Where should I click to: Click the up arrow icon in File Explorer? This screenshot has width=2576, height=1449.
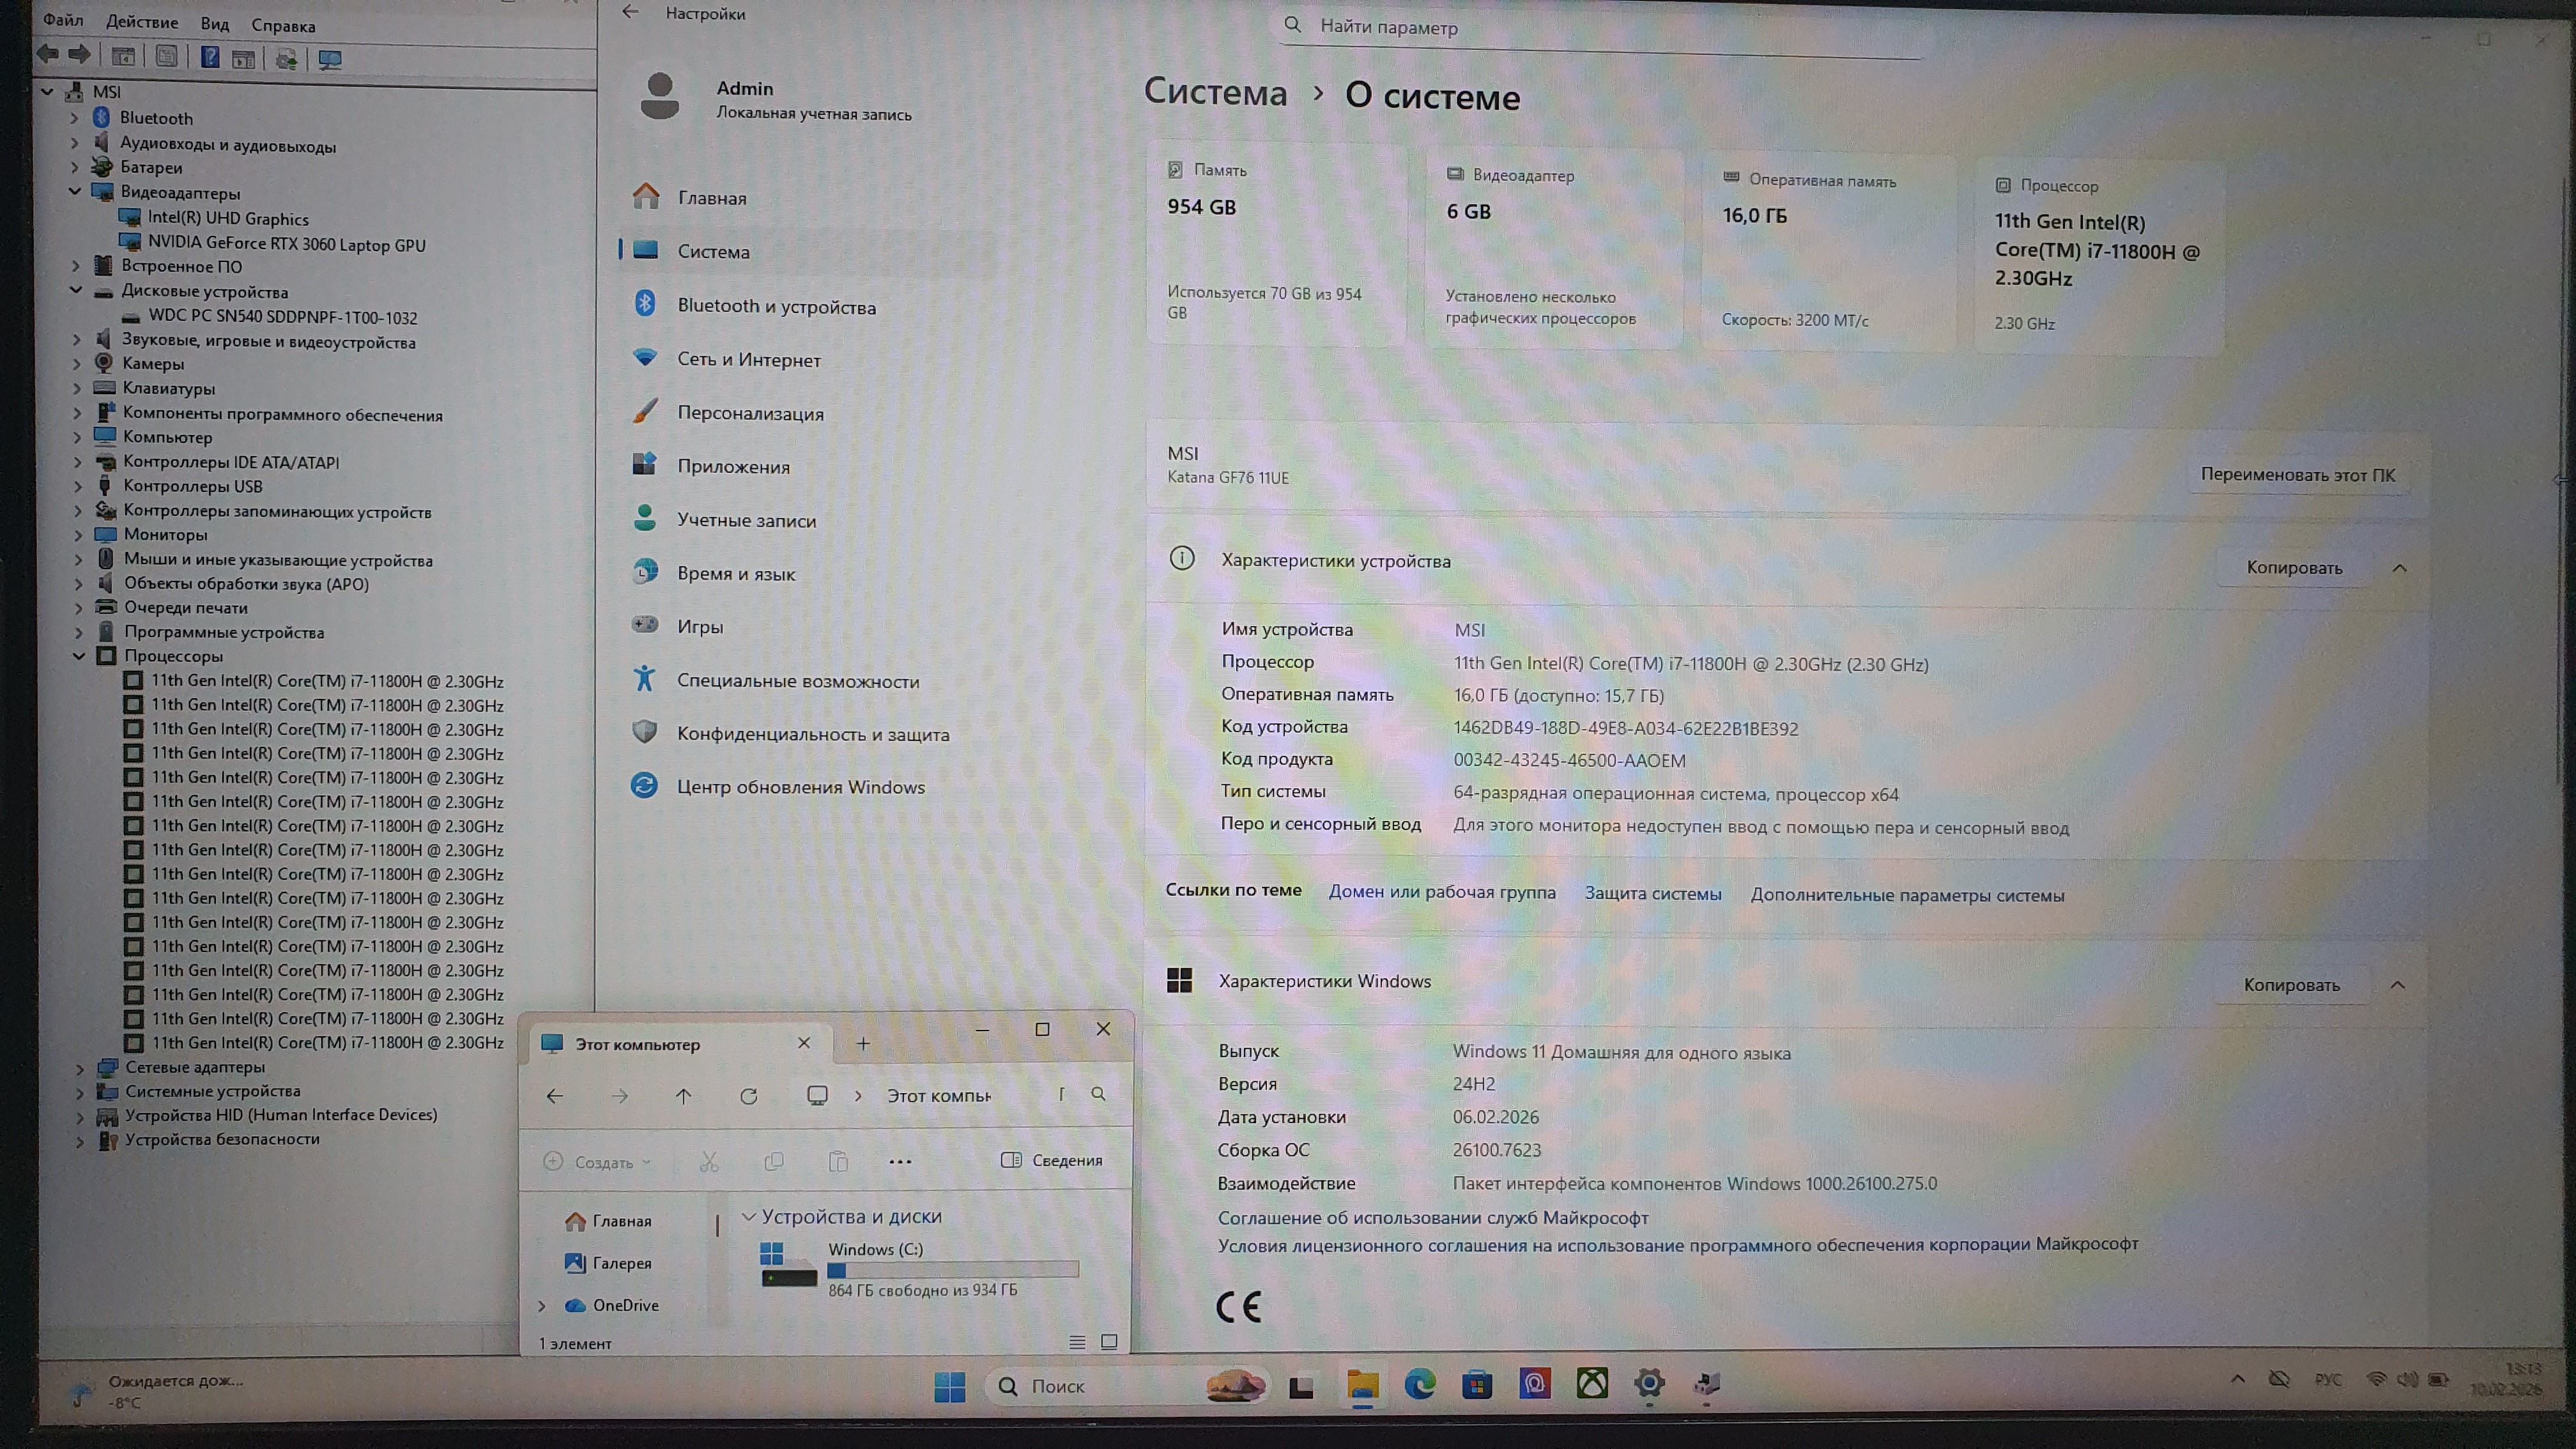683,1096
